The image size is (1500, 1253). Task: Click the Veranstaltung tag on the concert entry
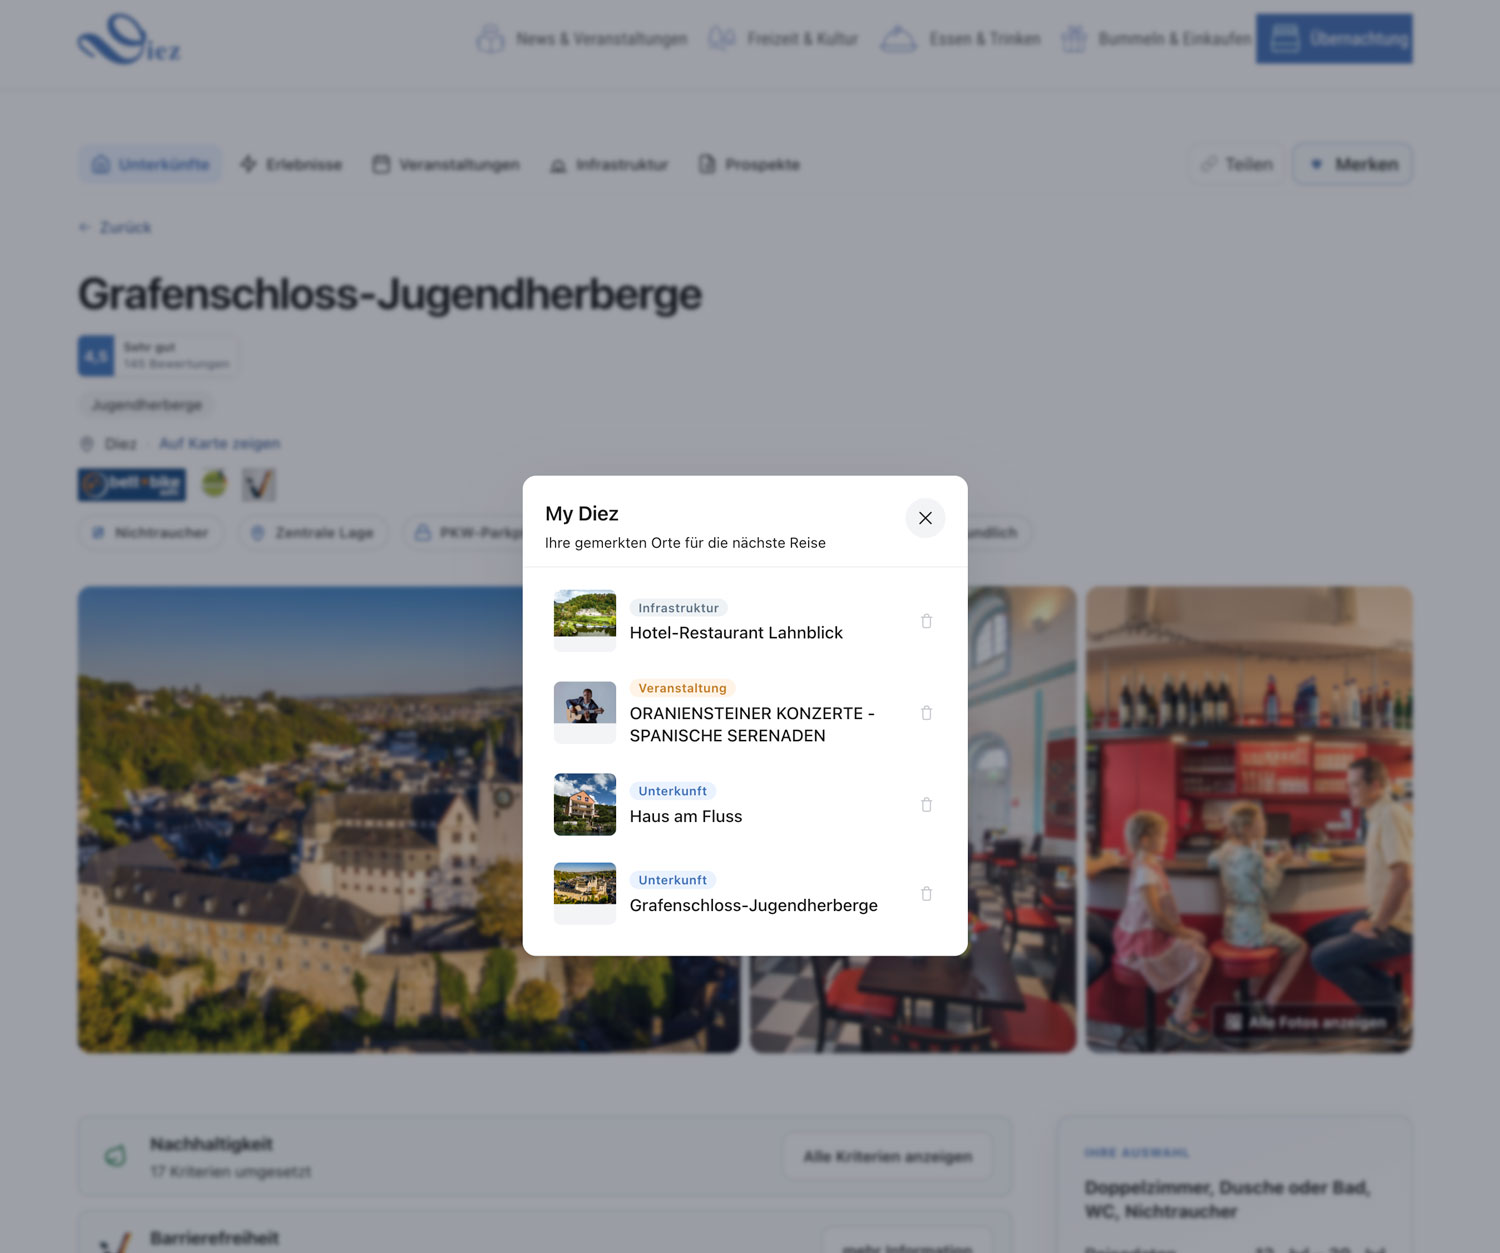click(682, 688)
